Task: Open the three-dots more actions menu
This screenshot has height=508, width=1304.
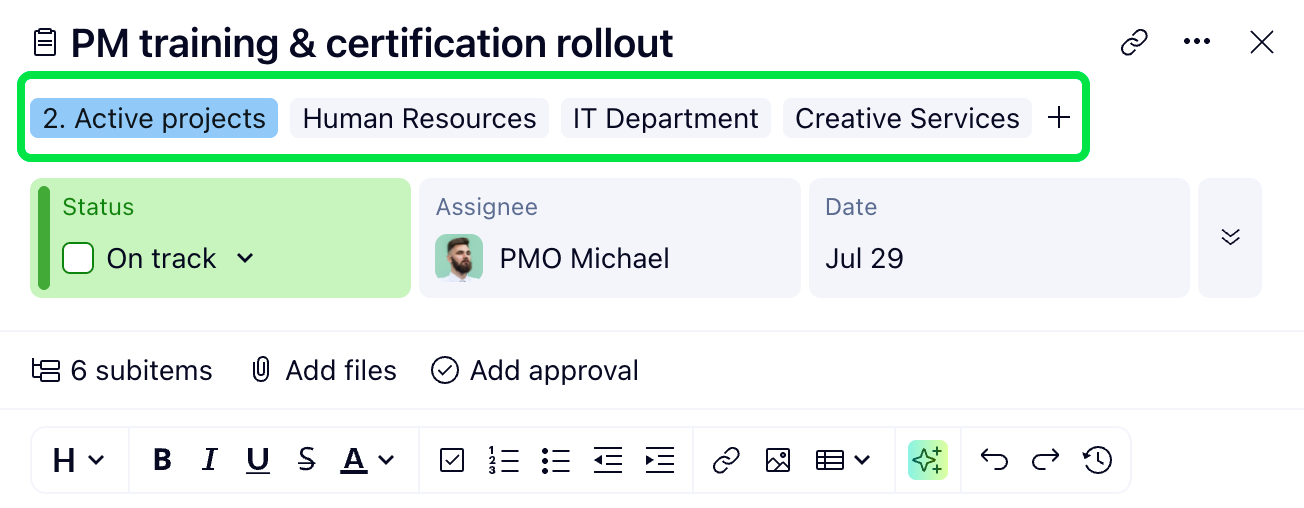Action: pyautogui.click(x=1197, y=42)
